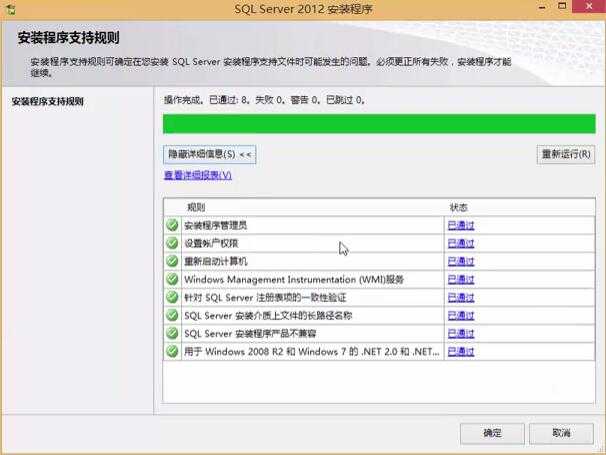Click the check icon for 长路径名称 rule
Screen dimensions: 606x455
(172, 315)
